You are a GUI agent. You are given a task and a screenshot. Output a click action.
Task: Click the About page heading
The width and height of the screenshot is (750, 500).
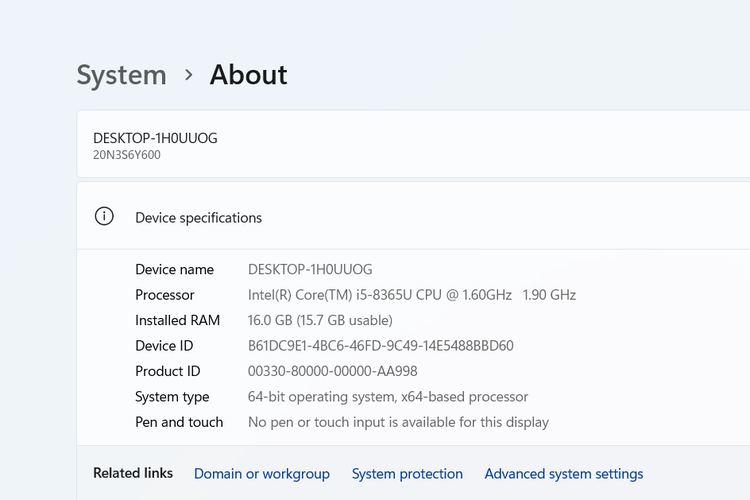tap(248, 75)
